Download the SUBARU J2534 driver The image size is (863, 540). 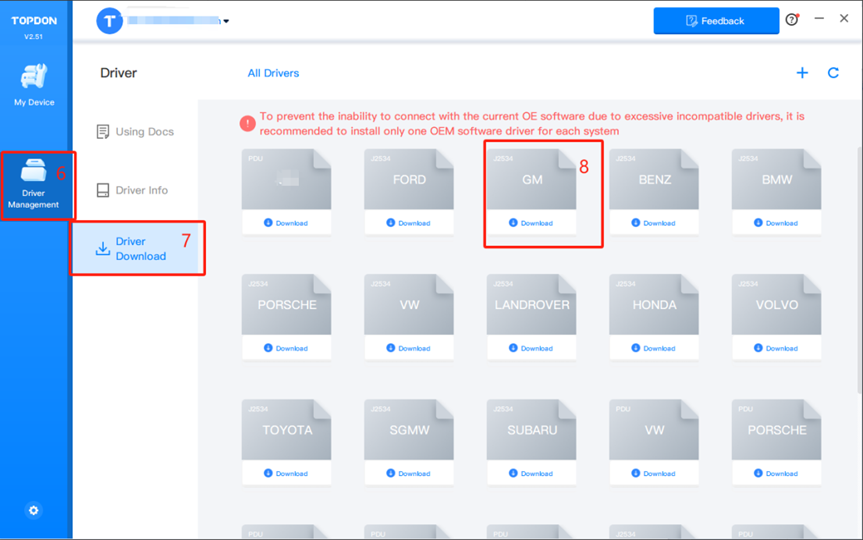point(531,473)
